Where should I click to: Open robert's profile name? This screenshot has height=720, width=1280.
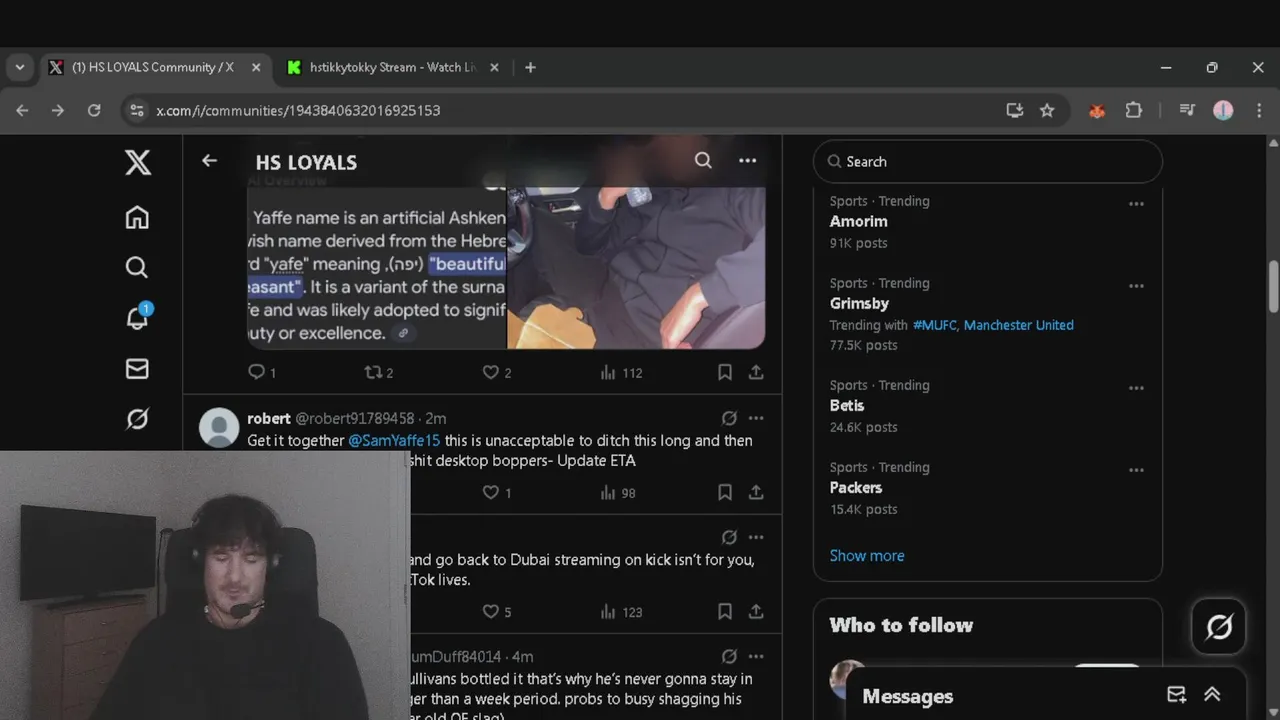coord(269,418)
